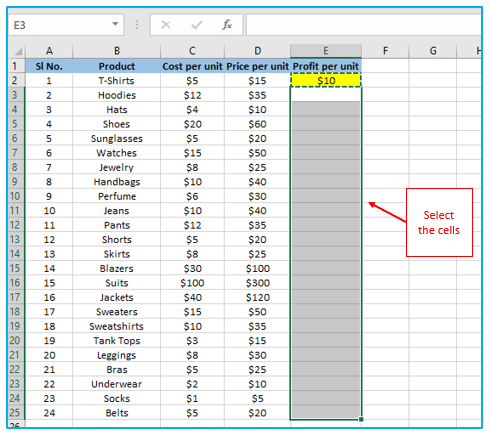The width and height of the screenshot is (490, 436).
Task: Select row 2 header
Action: click(17, 80)
